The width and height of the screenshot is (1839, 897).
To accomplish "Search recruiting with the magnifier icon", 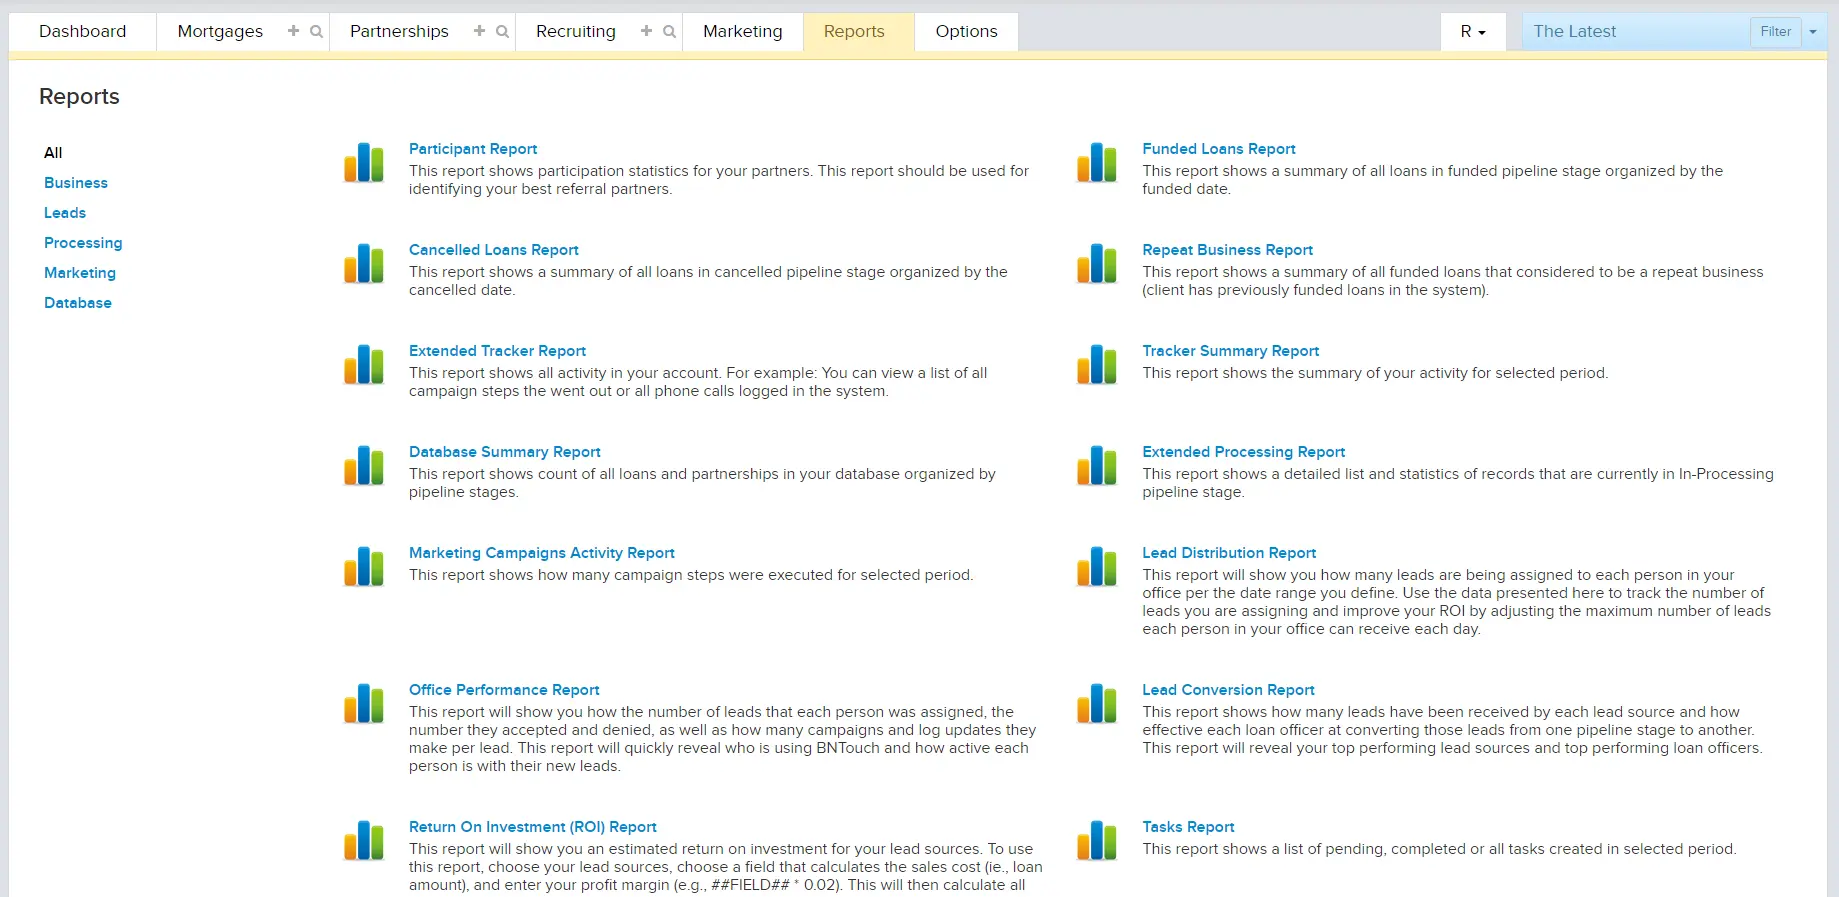I will (669, 31).
